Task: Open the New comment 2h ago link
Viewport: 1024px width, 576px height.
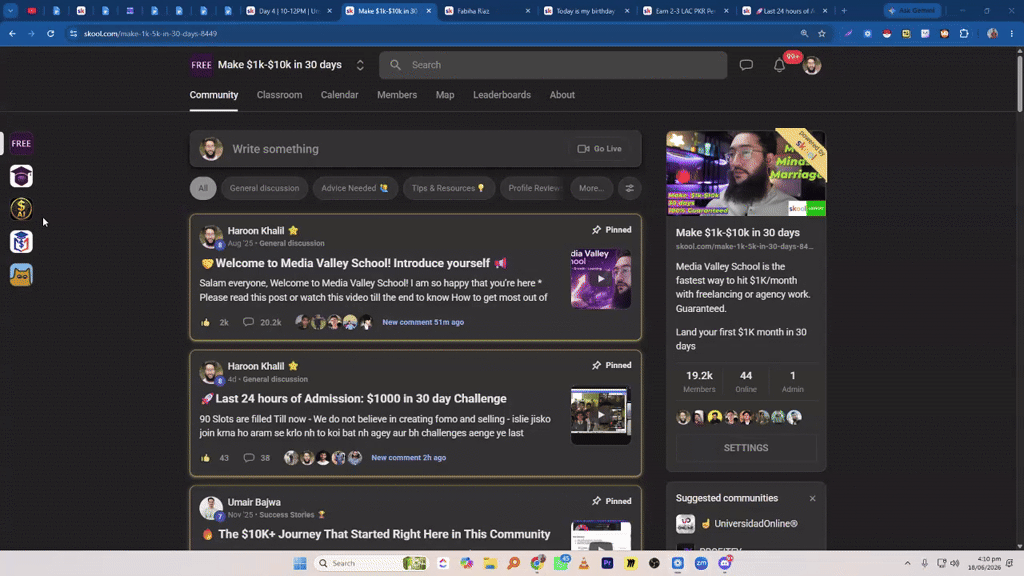Action: pos(409,458)
